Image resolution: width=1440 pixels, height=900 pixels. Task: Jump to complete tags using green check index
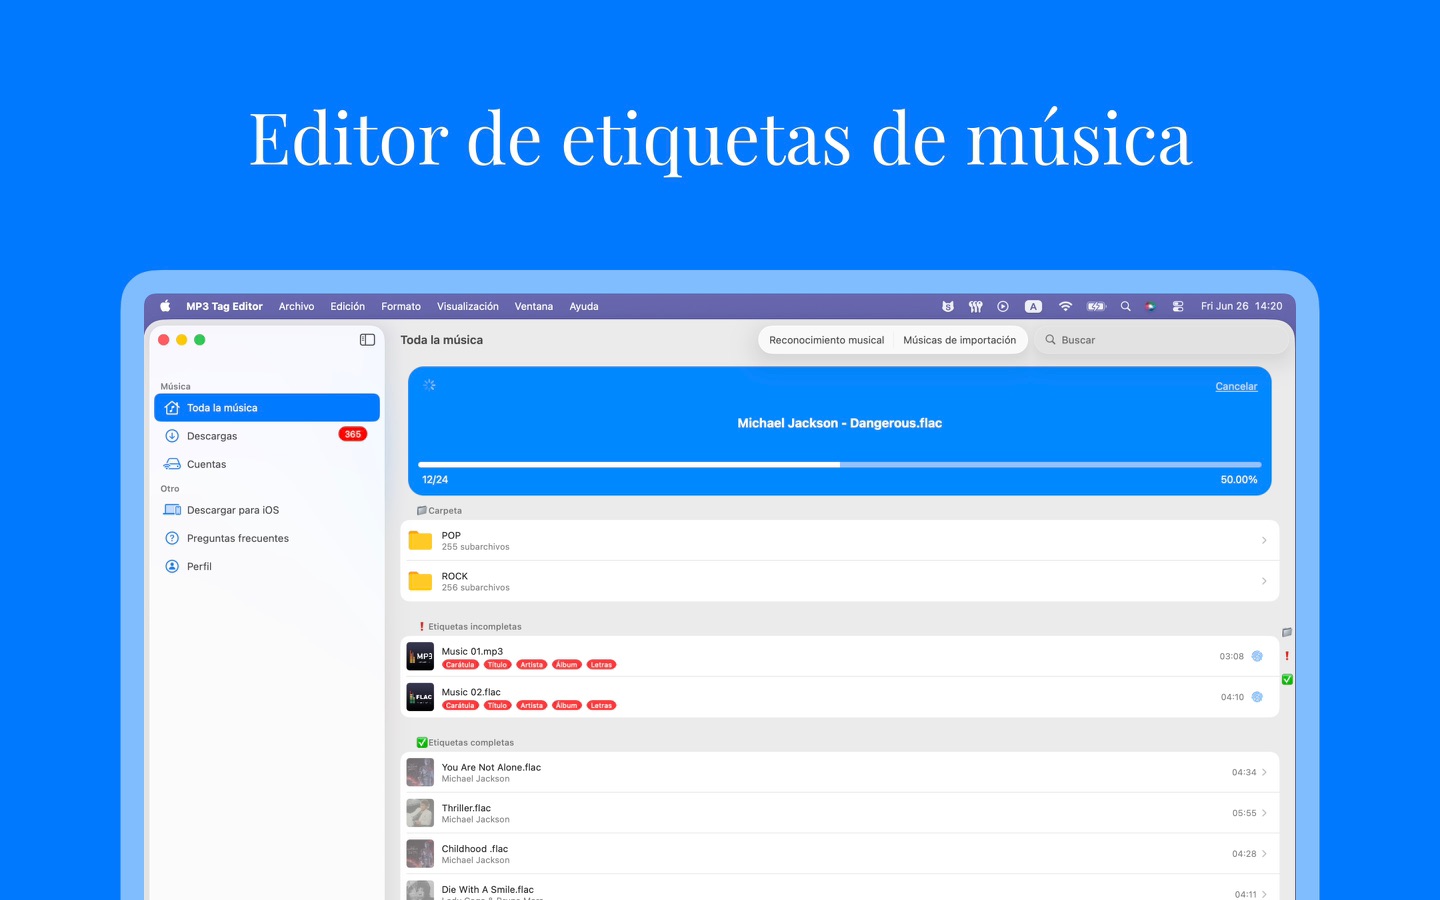coord(1287,679)
